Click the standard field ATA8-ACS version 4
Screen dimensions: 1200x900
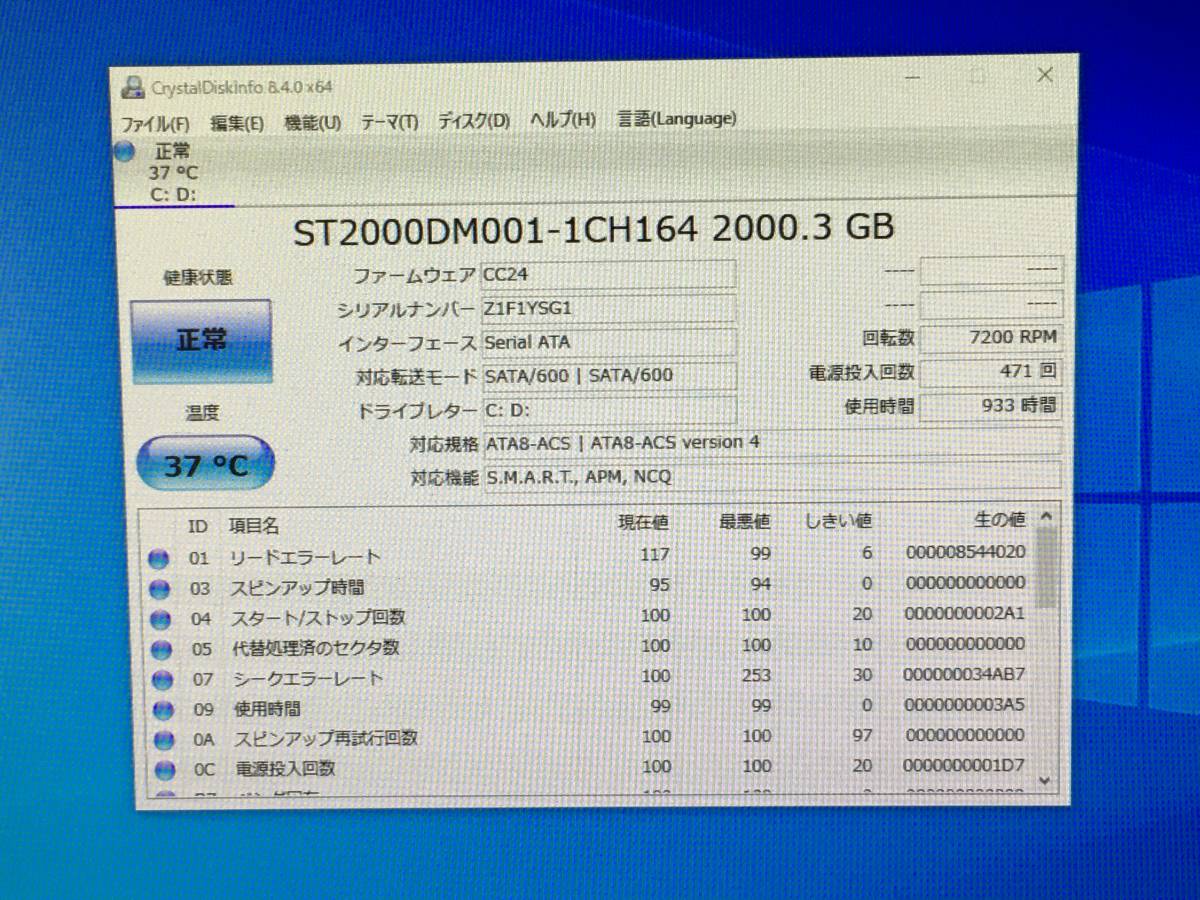[x=772, y=442]
